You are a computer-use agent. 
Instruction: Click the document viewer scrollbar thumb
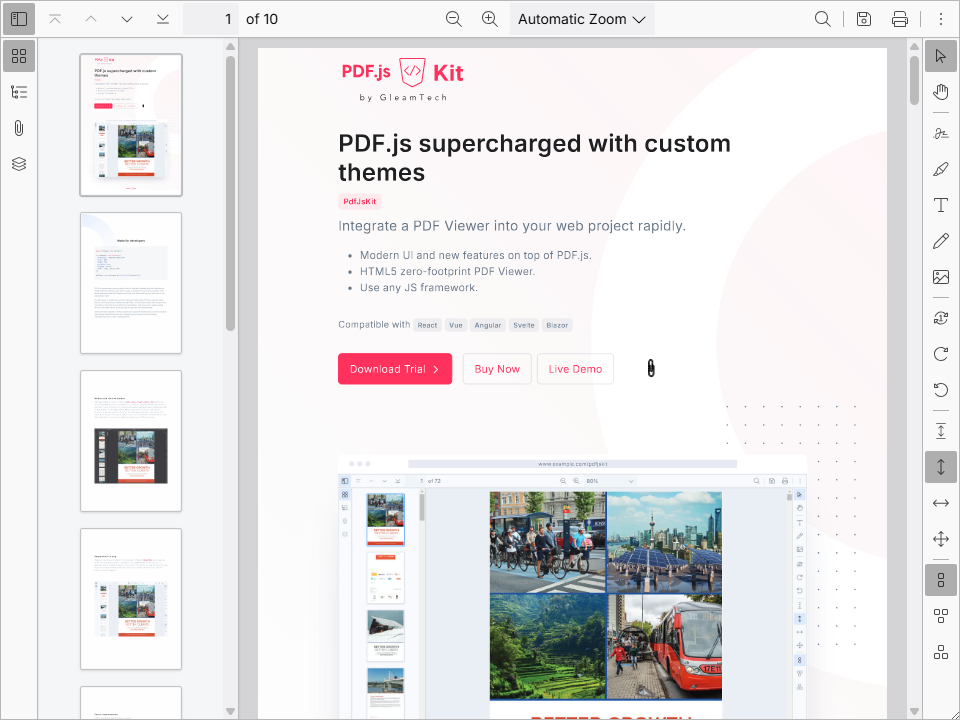tap(915, 80)
